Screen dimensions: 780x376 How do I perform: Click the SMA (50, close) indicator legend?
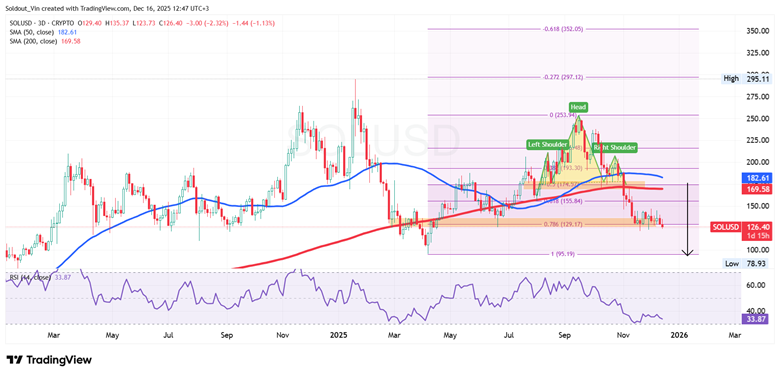(44, 32)
